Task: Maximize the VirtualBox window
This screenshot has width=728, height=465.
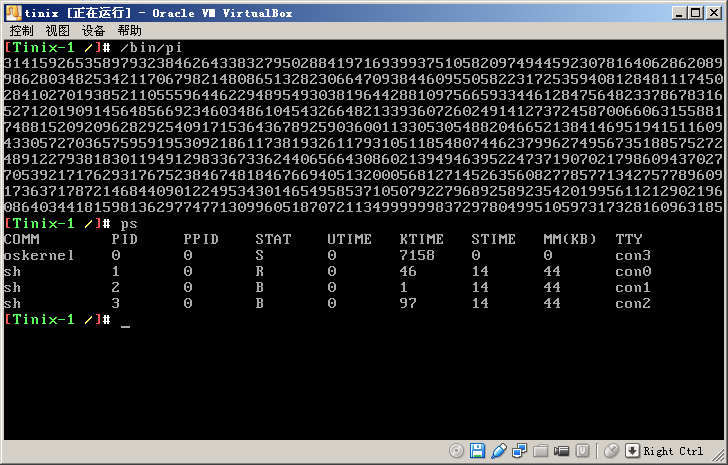Action: pos(696,13)
